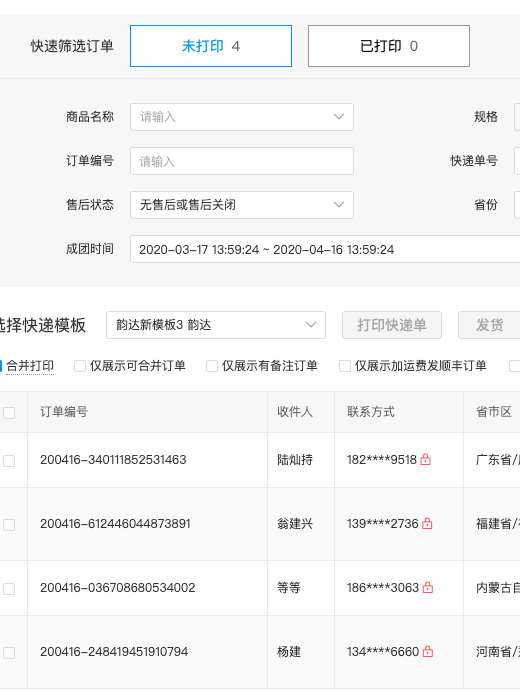Open the 售后状态 dropdown showing 无售后或售后关闭

click(242, 205)
